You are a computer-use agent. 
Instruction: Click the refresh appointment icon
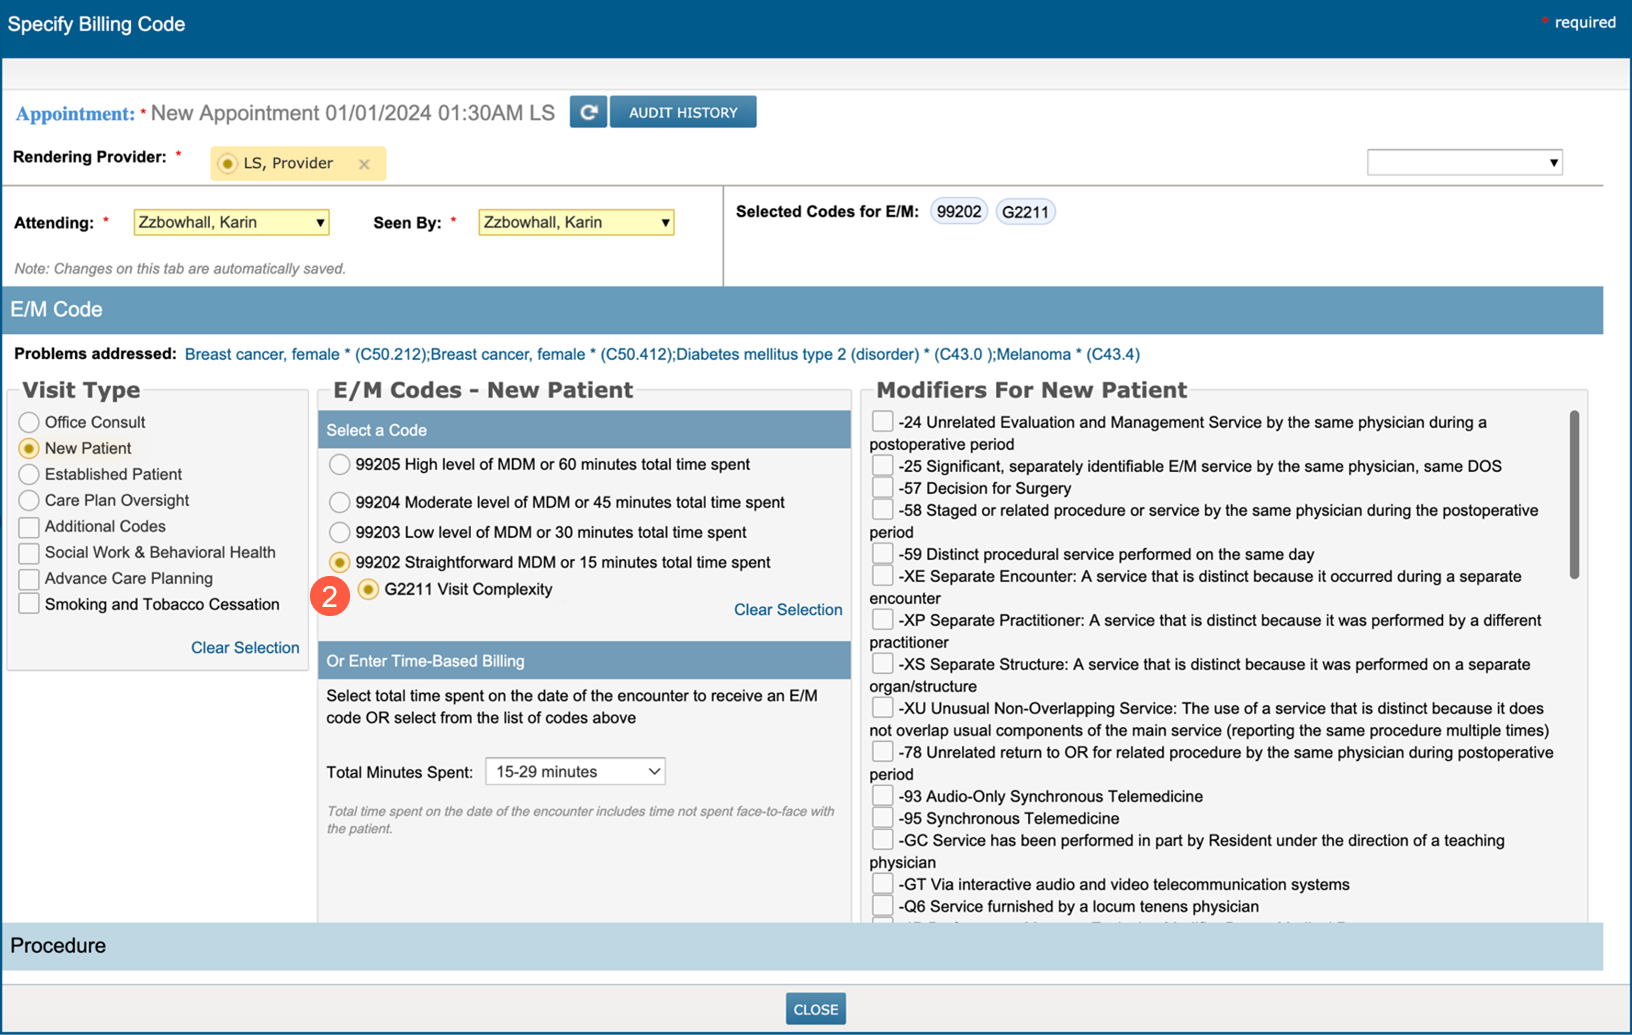tap(588, 112)
